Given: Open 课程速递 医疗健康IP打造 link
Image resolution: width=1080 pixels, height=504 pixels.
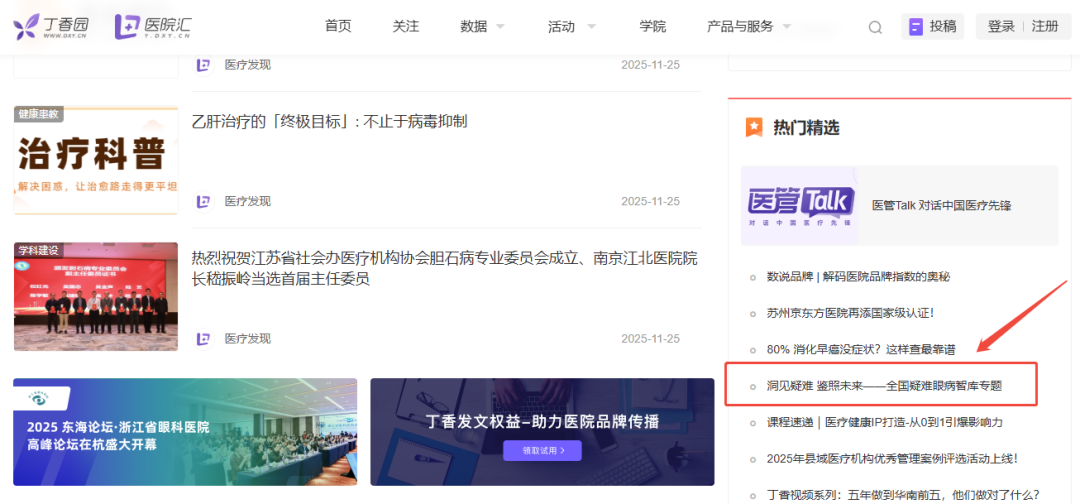Looking at the screenshot, I should pos(885,422).
